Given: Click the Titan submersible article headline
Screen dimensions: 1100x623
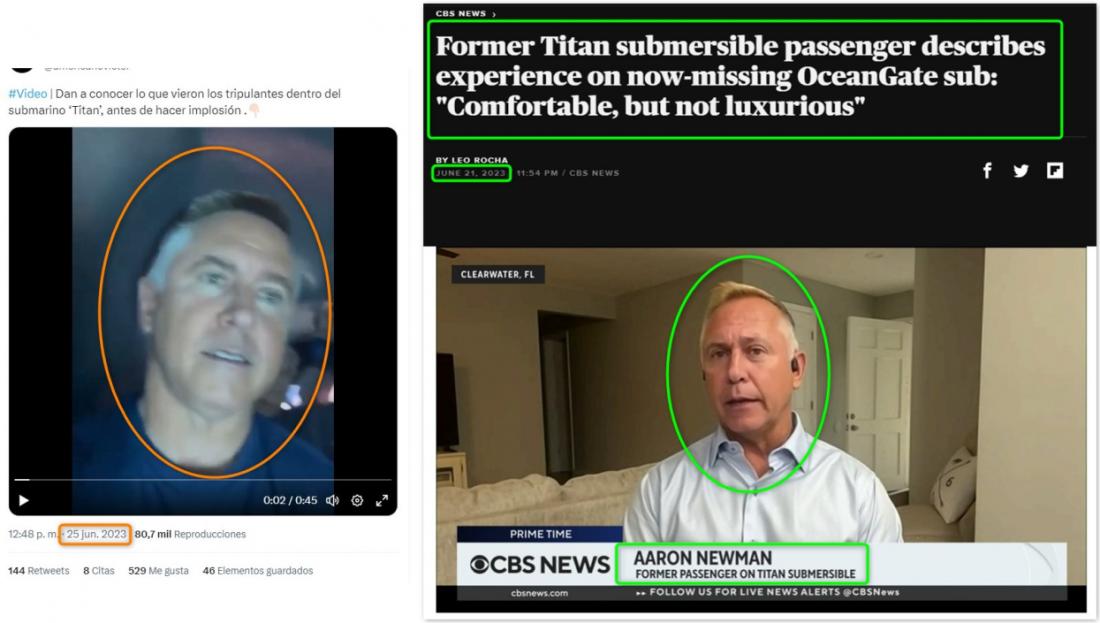Looking at the screenshot, I should click(744, 76).
